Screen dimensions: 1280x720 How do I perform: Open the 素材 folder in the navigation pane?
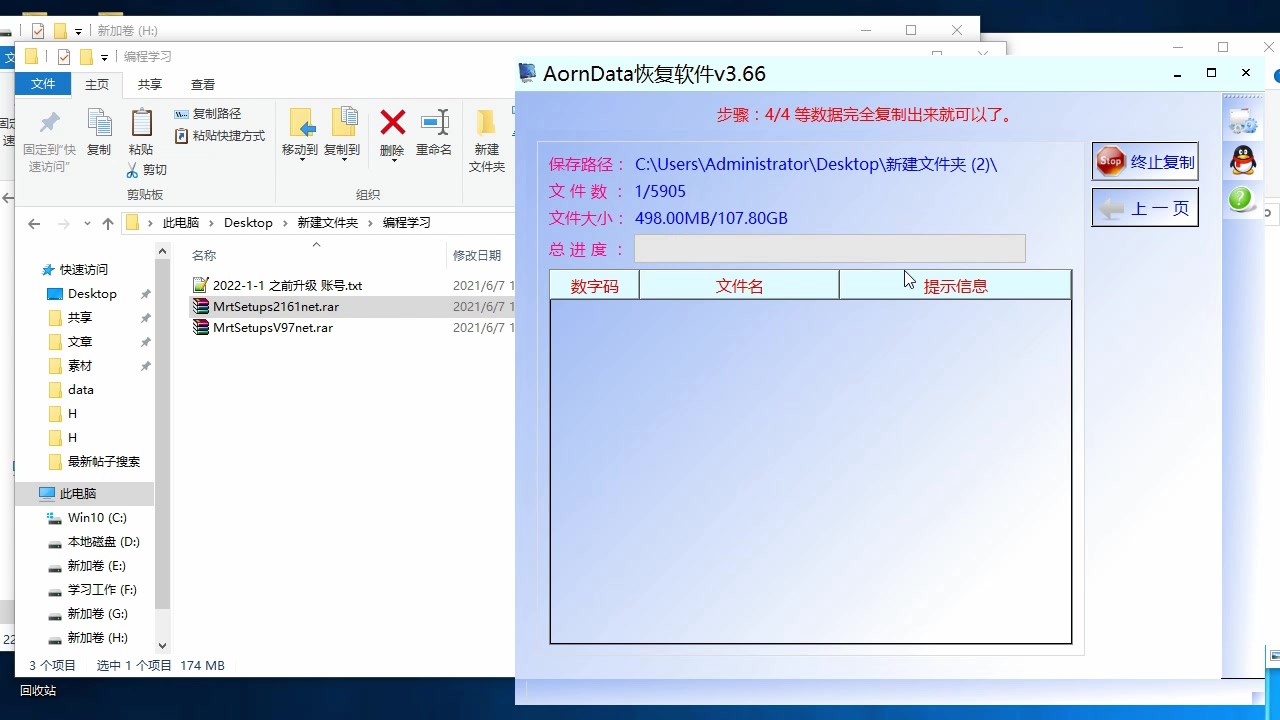pos(80,366)
